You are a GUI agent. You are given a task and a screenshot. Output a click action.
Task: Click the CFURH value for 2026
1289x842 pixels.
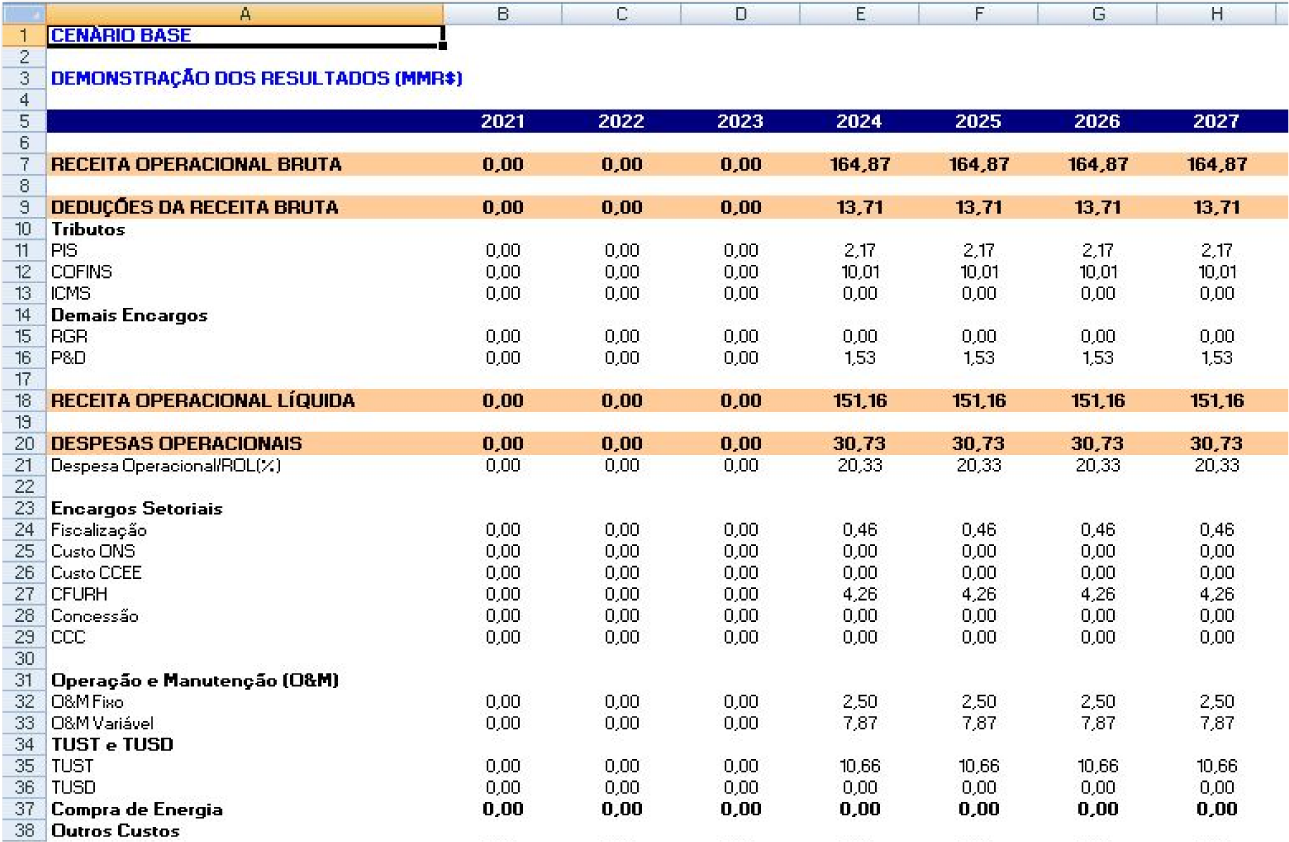pos(1097,595)
